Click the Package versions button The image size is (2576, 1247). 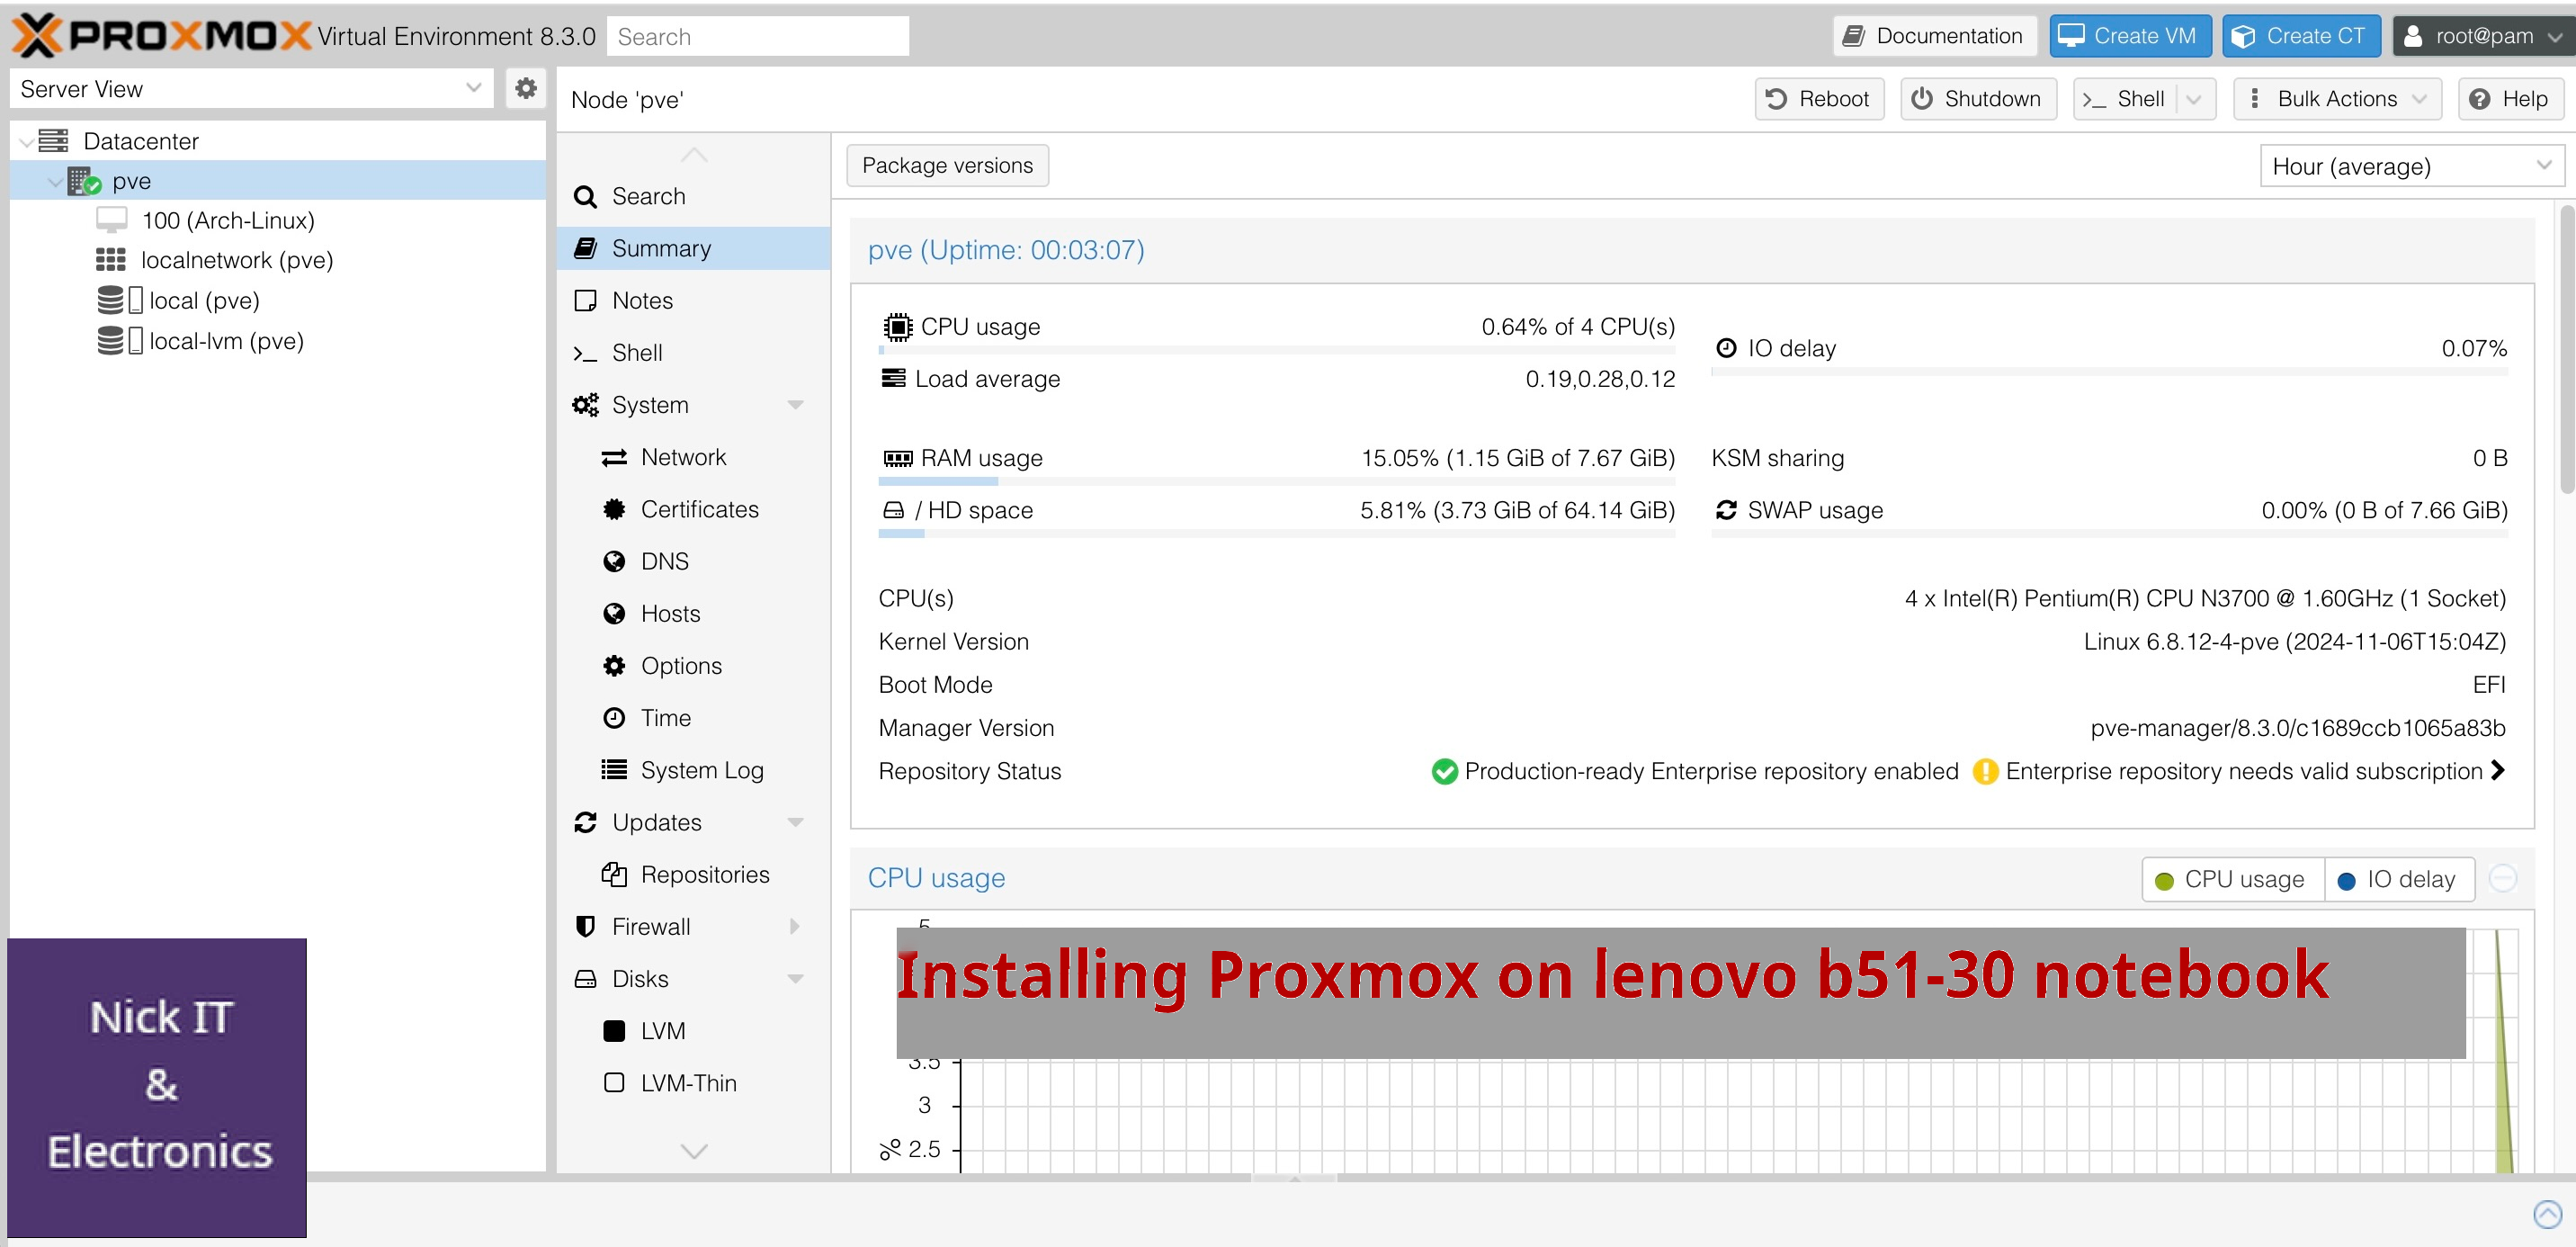click(x=946, y=165)
